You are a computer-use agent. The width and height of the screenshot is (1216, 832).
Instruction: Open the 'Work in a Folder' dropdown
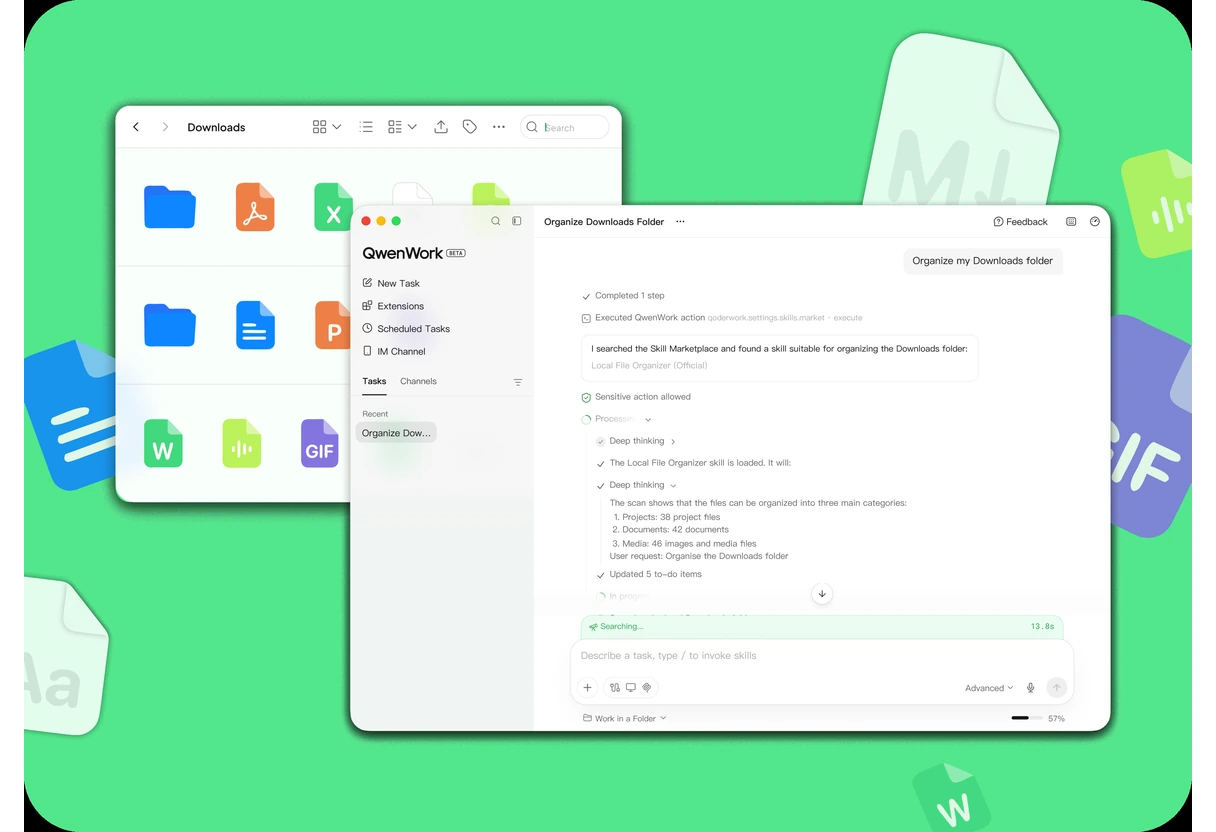point(624,719)
